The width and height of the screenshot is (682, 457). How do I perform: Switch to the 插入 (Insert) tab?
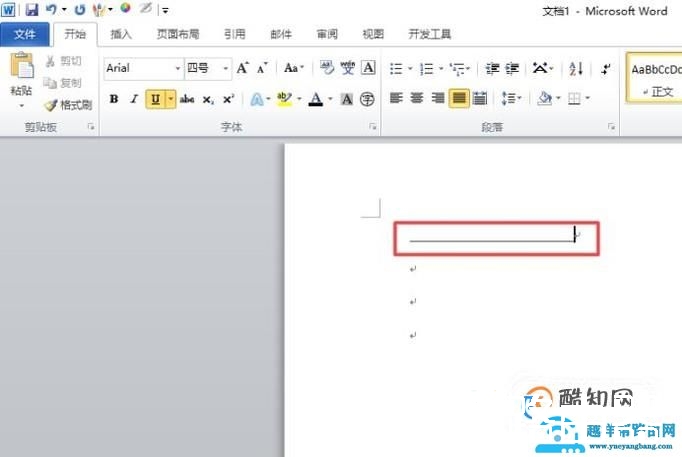click(121, 34)
